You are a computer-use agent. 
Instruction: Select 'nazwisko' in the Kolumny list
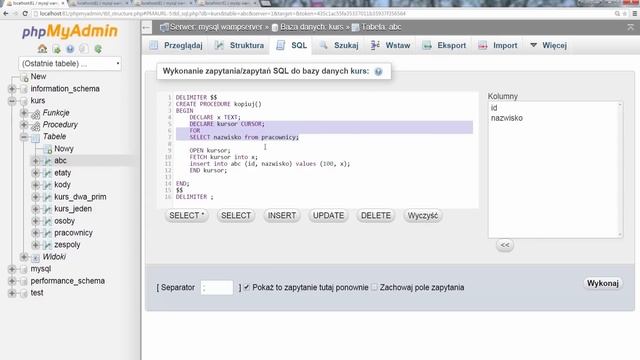click(507, 118)
